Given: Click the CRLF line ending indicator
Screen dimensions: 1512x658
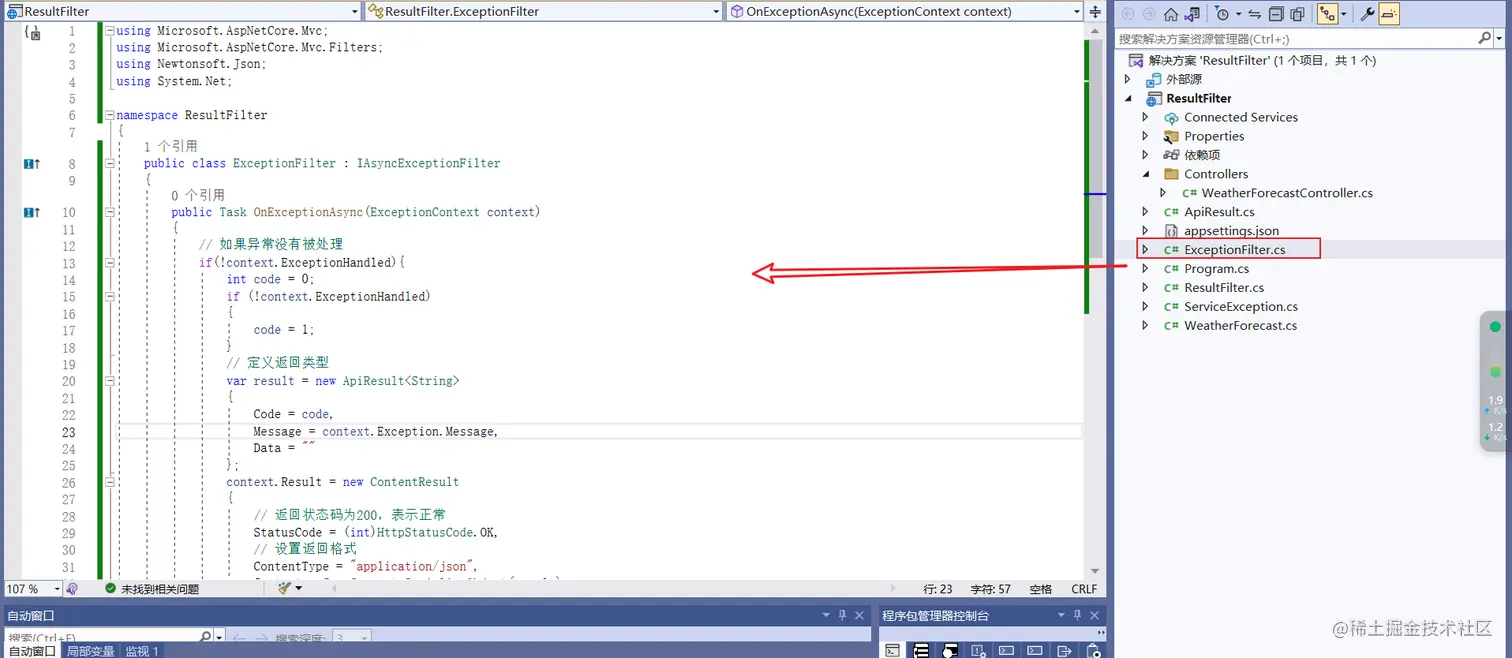Looking at the screenshot, I should 1084,590.
